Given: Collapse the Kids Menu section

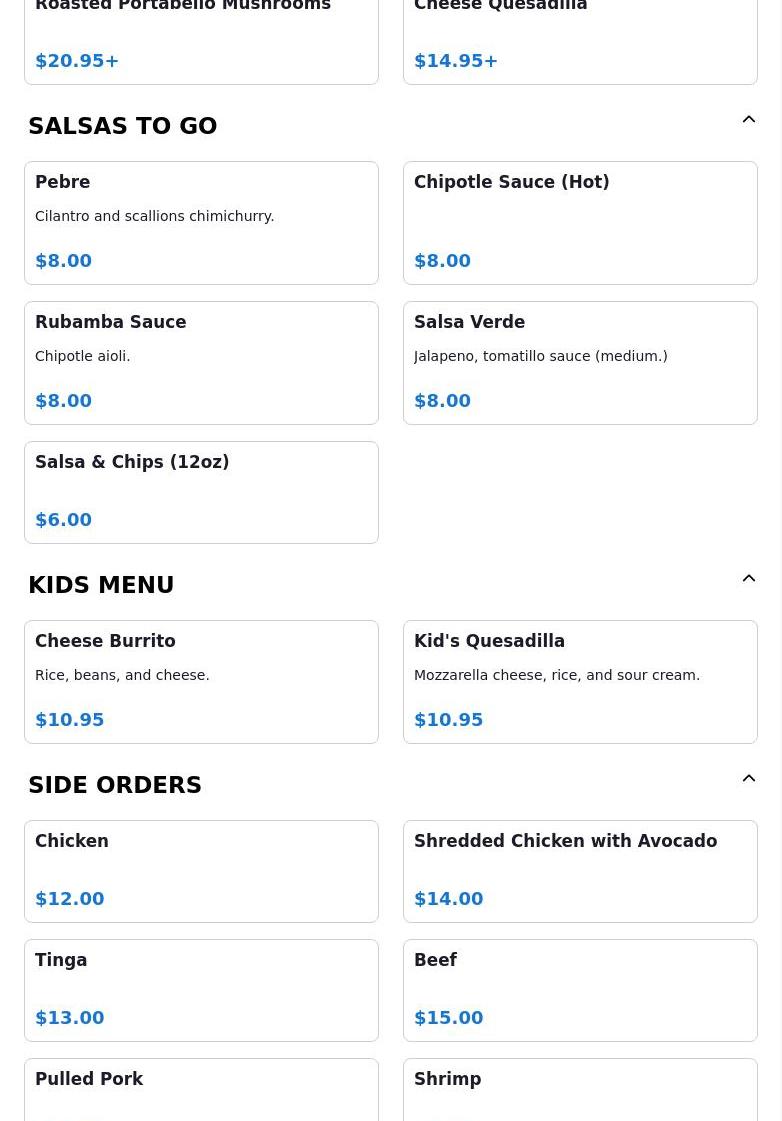Looking at the screenshot, I should (748, 579).
